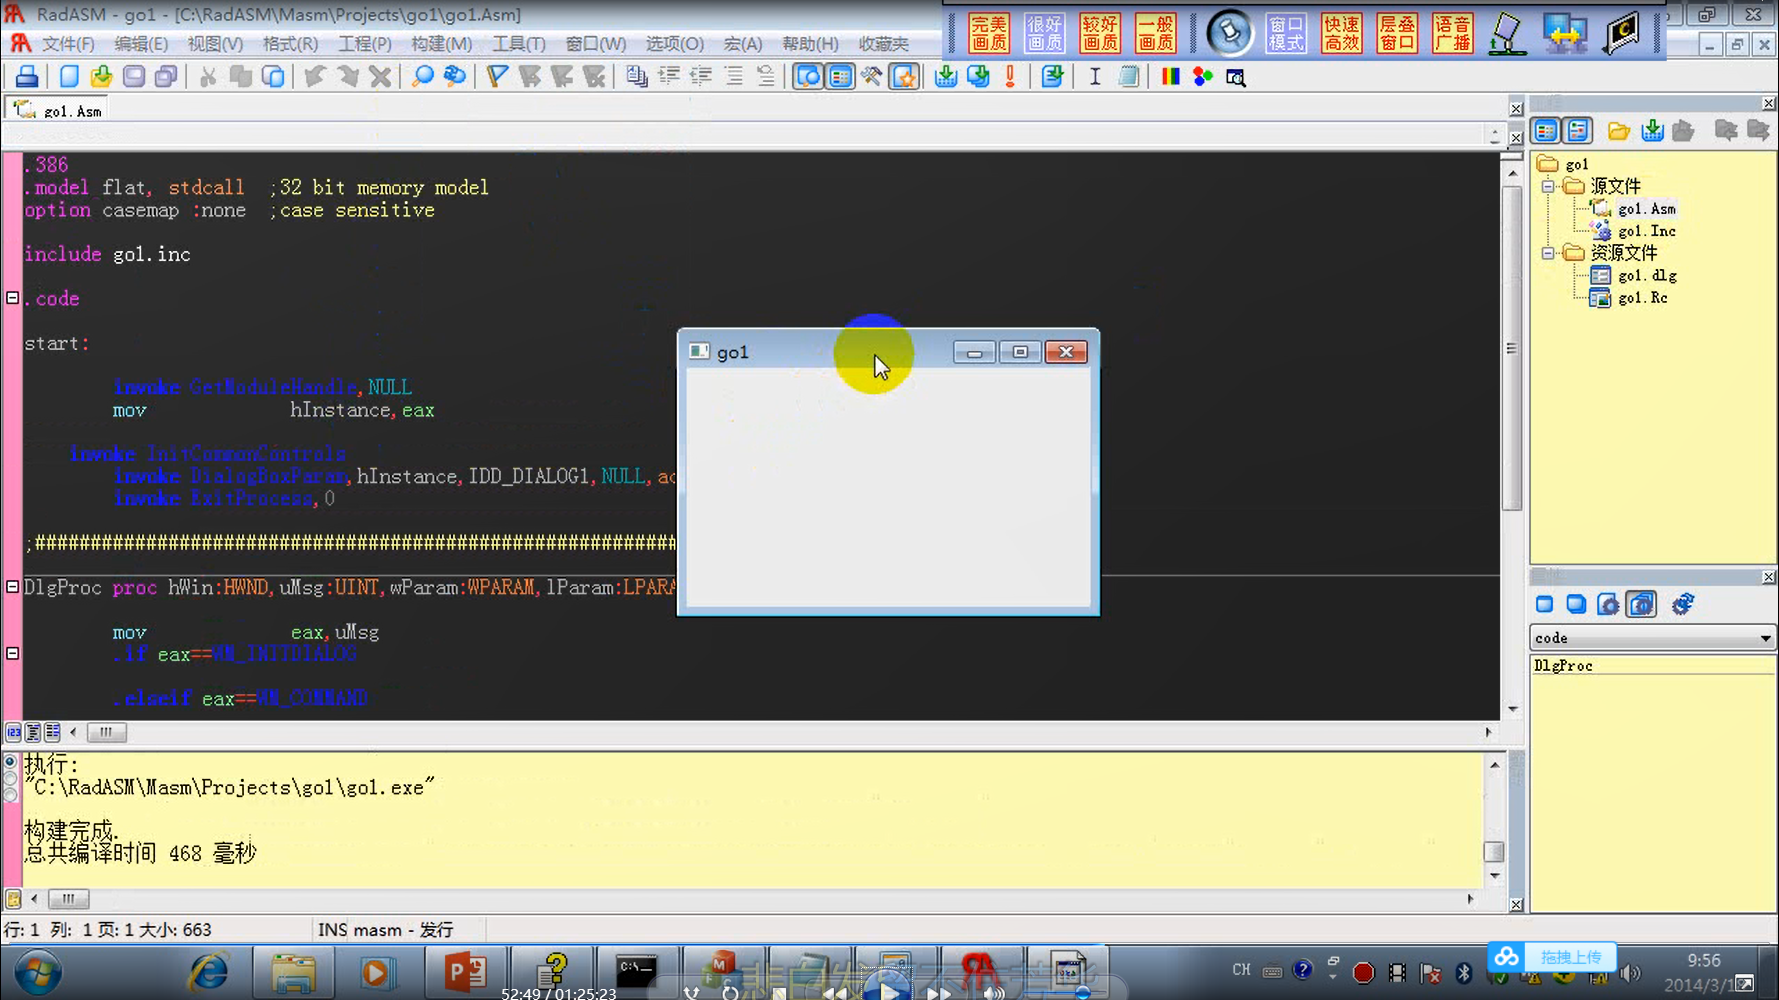Toggle project file-view button in project panel
The height and width of the screenshot is (1000, 1779).
point(1546,131)
